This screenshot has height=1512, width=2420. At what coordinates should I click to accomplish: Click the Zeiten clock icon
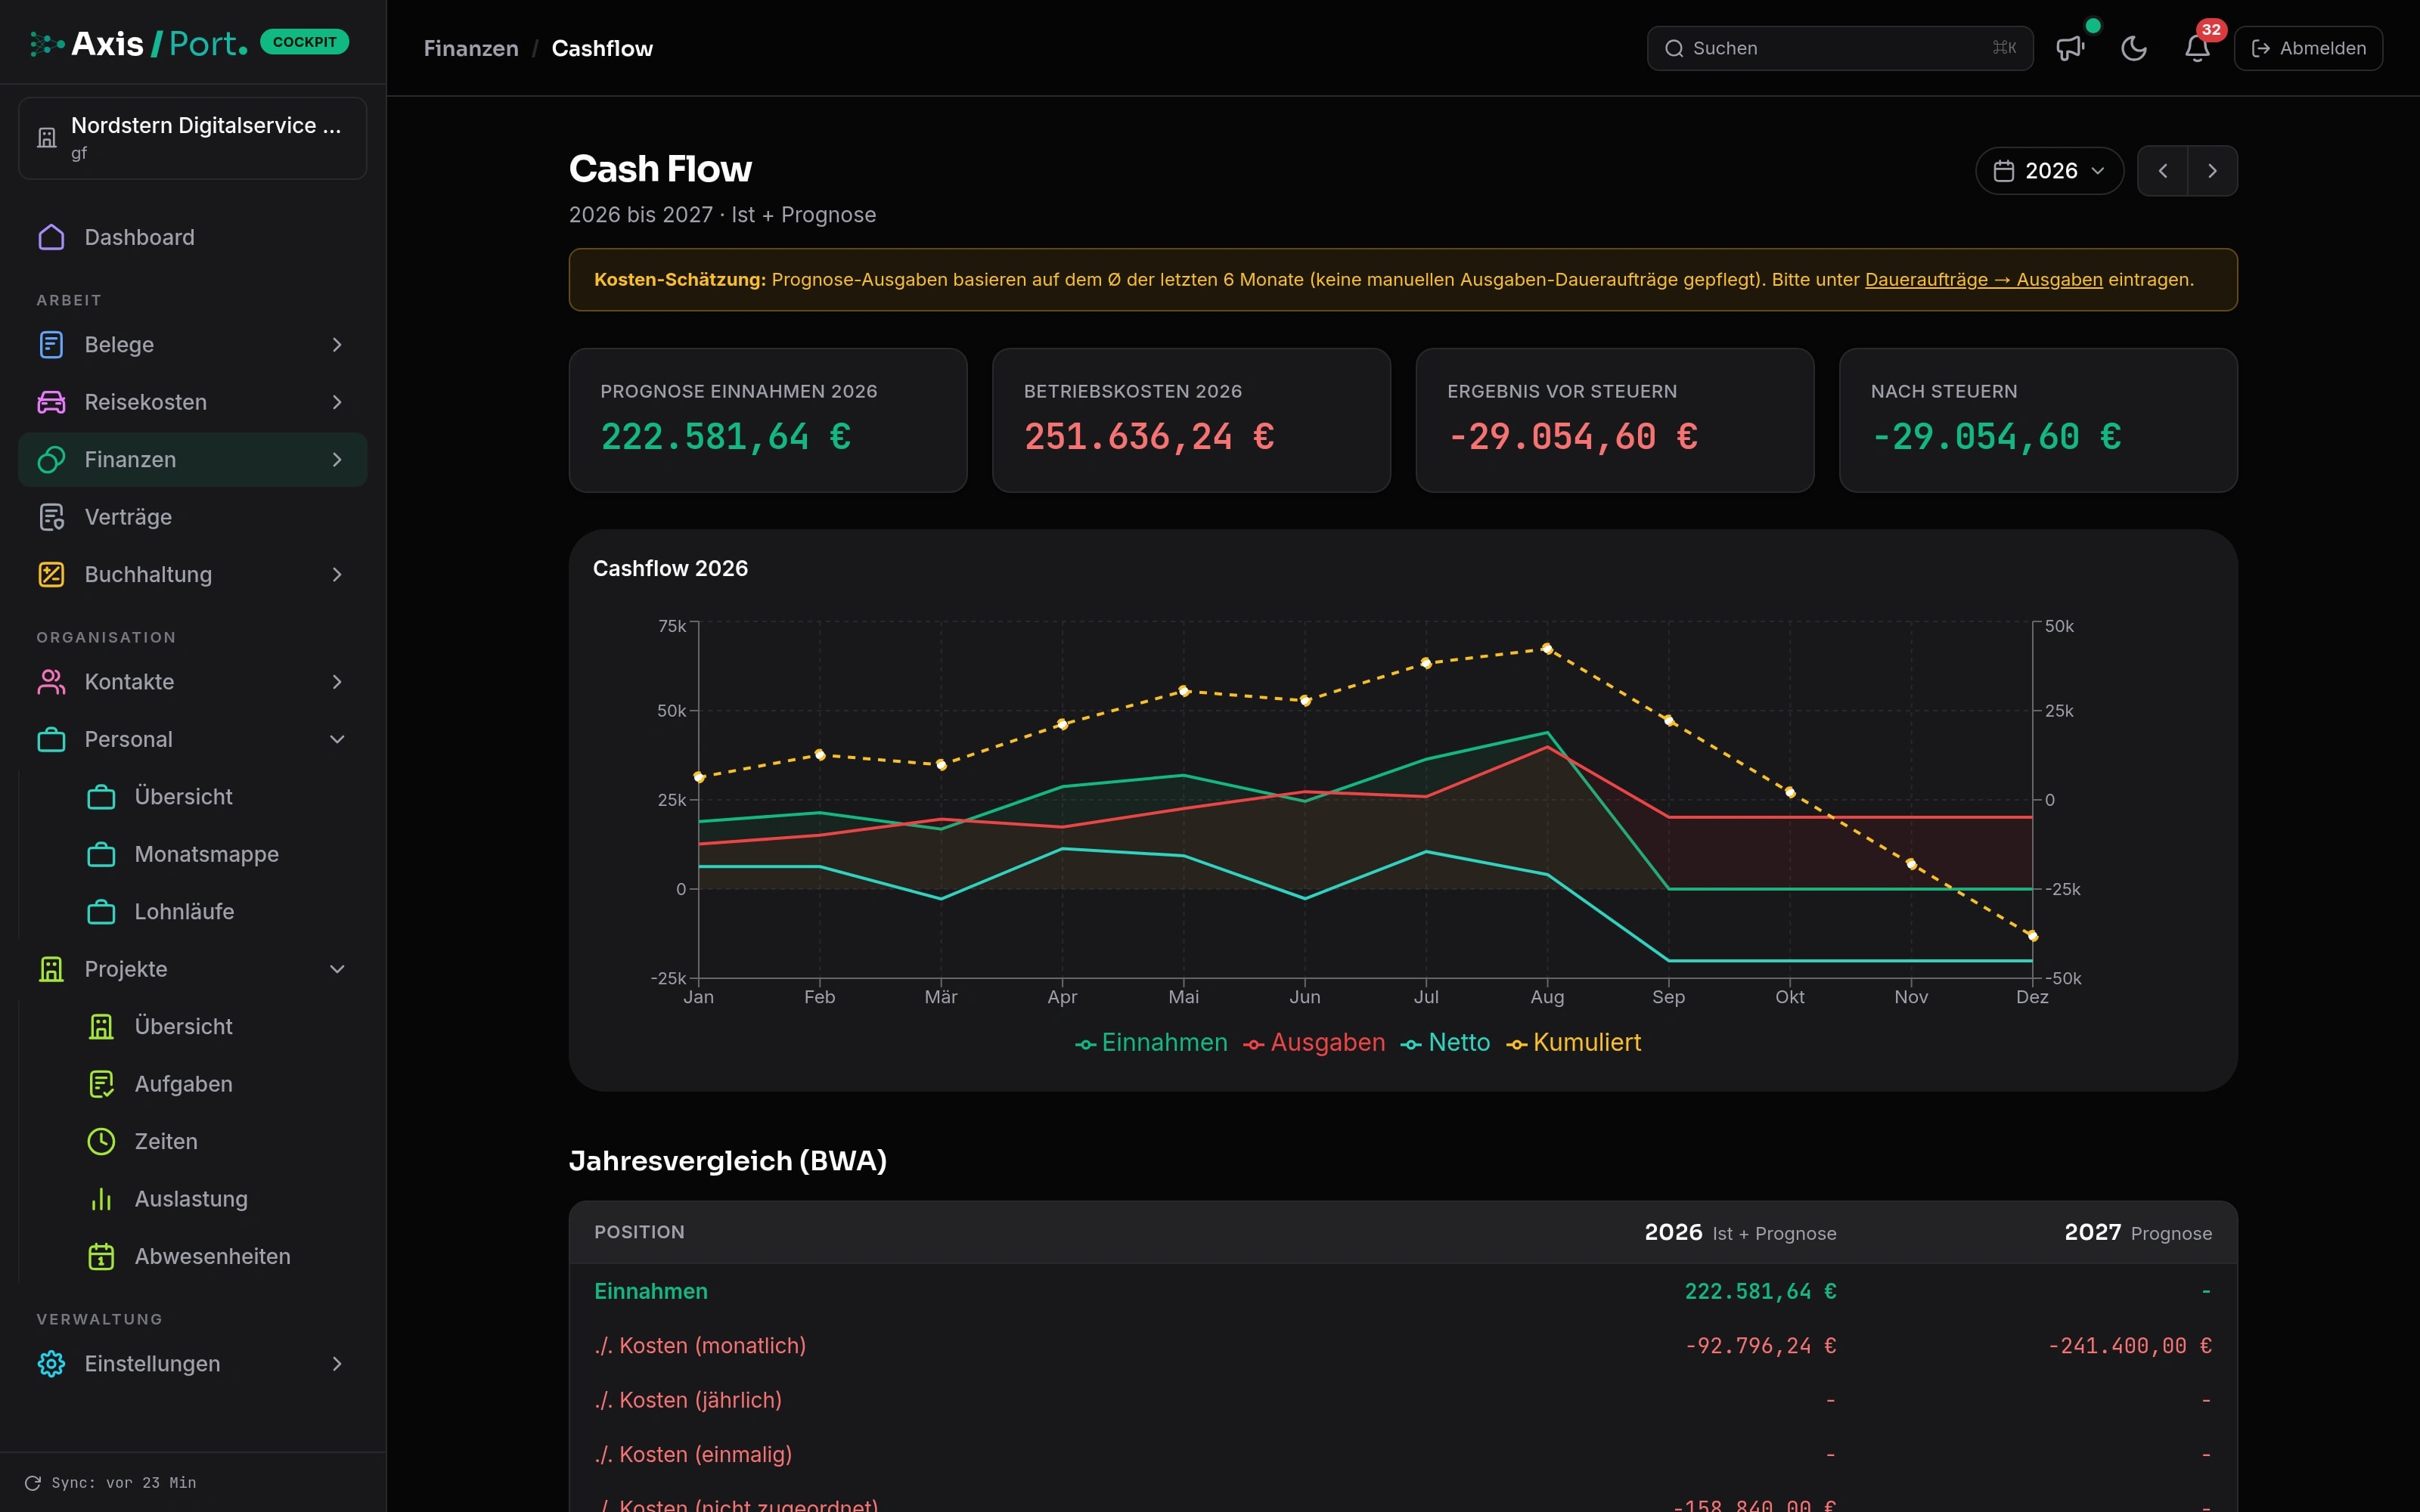click(101, 1141)
